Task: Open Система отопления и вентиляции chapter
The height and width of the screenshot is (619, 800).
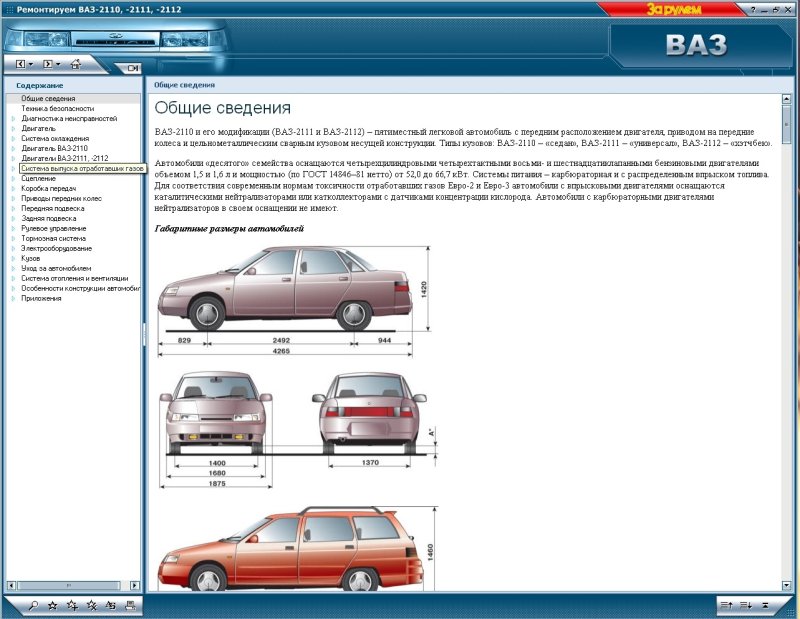Action: point(74,278)
